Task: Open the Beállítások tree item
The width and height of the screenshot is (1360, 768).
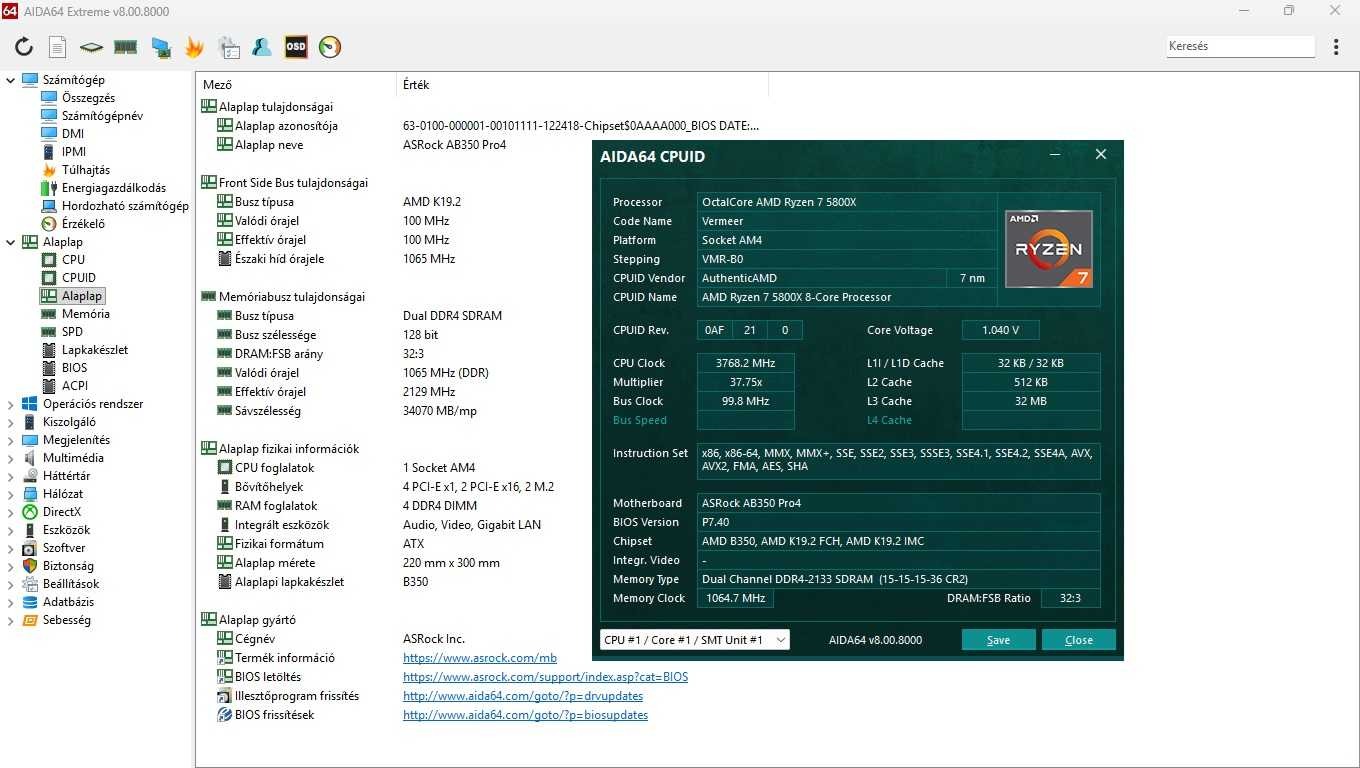Action: 71,584
